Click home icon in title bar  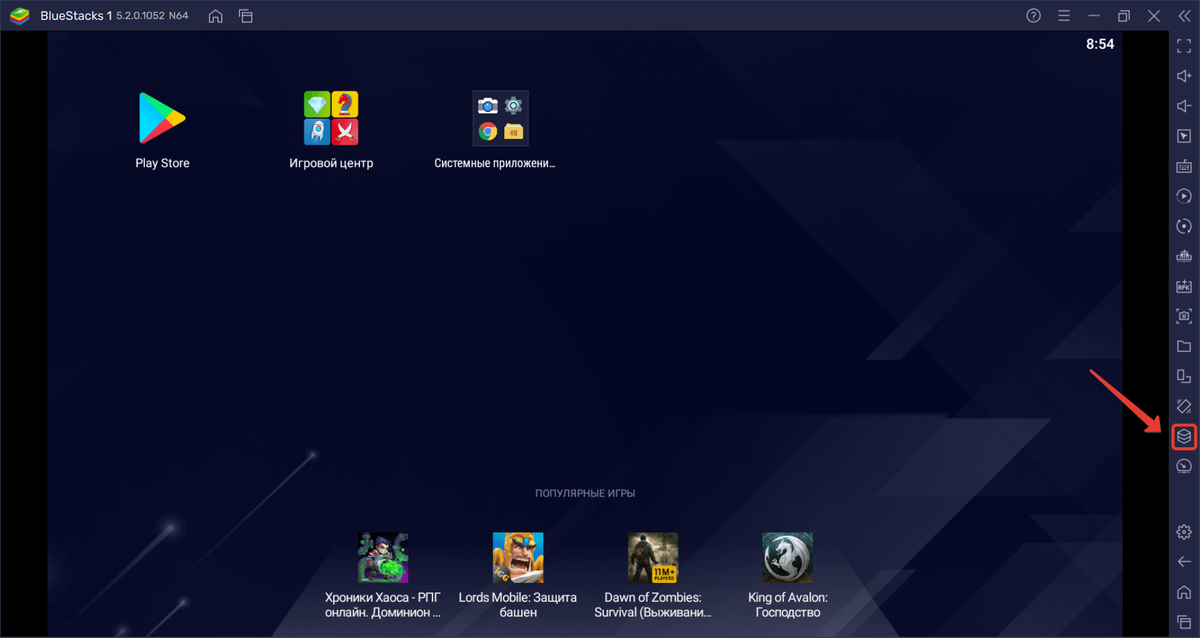(x=215, y=16)
